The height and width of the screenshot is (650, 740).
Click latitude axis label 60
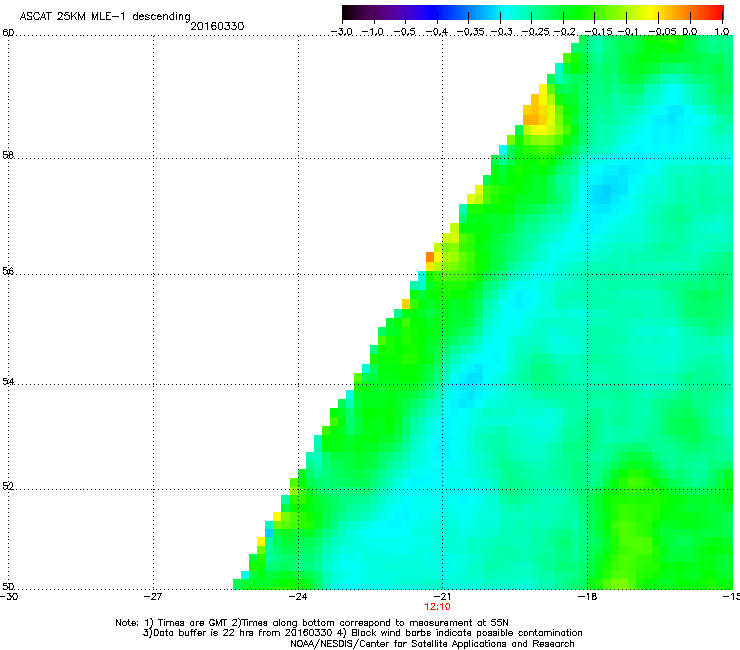(8, 33)
